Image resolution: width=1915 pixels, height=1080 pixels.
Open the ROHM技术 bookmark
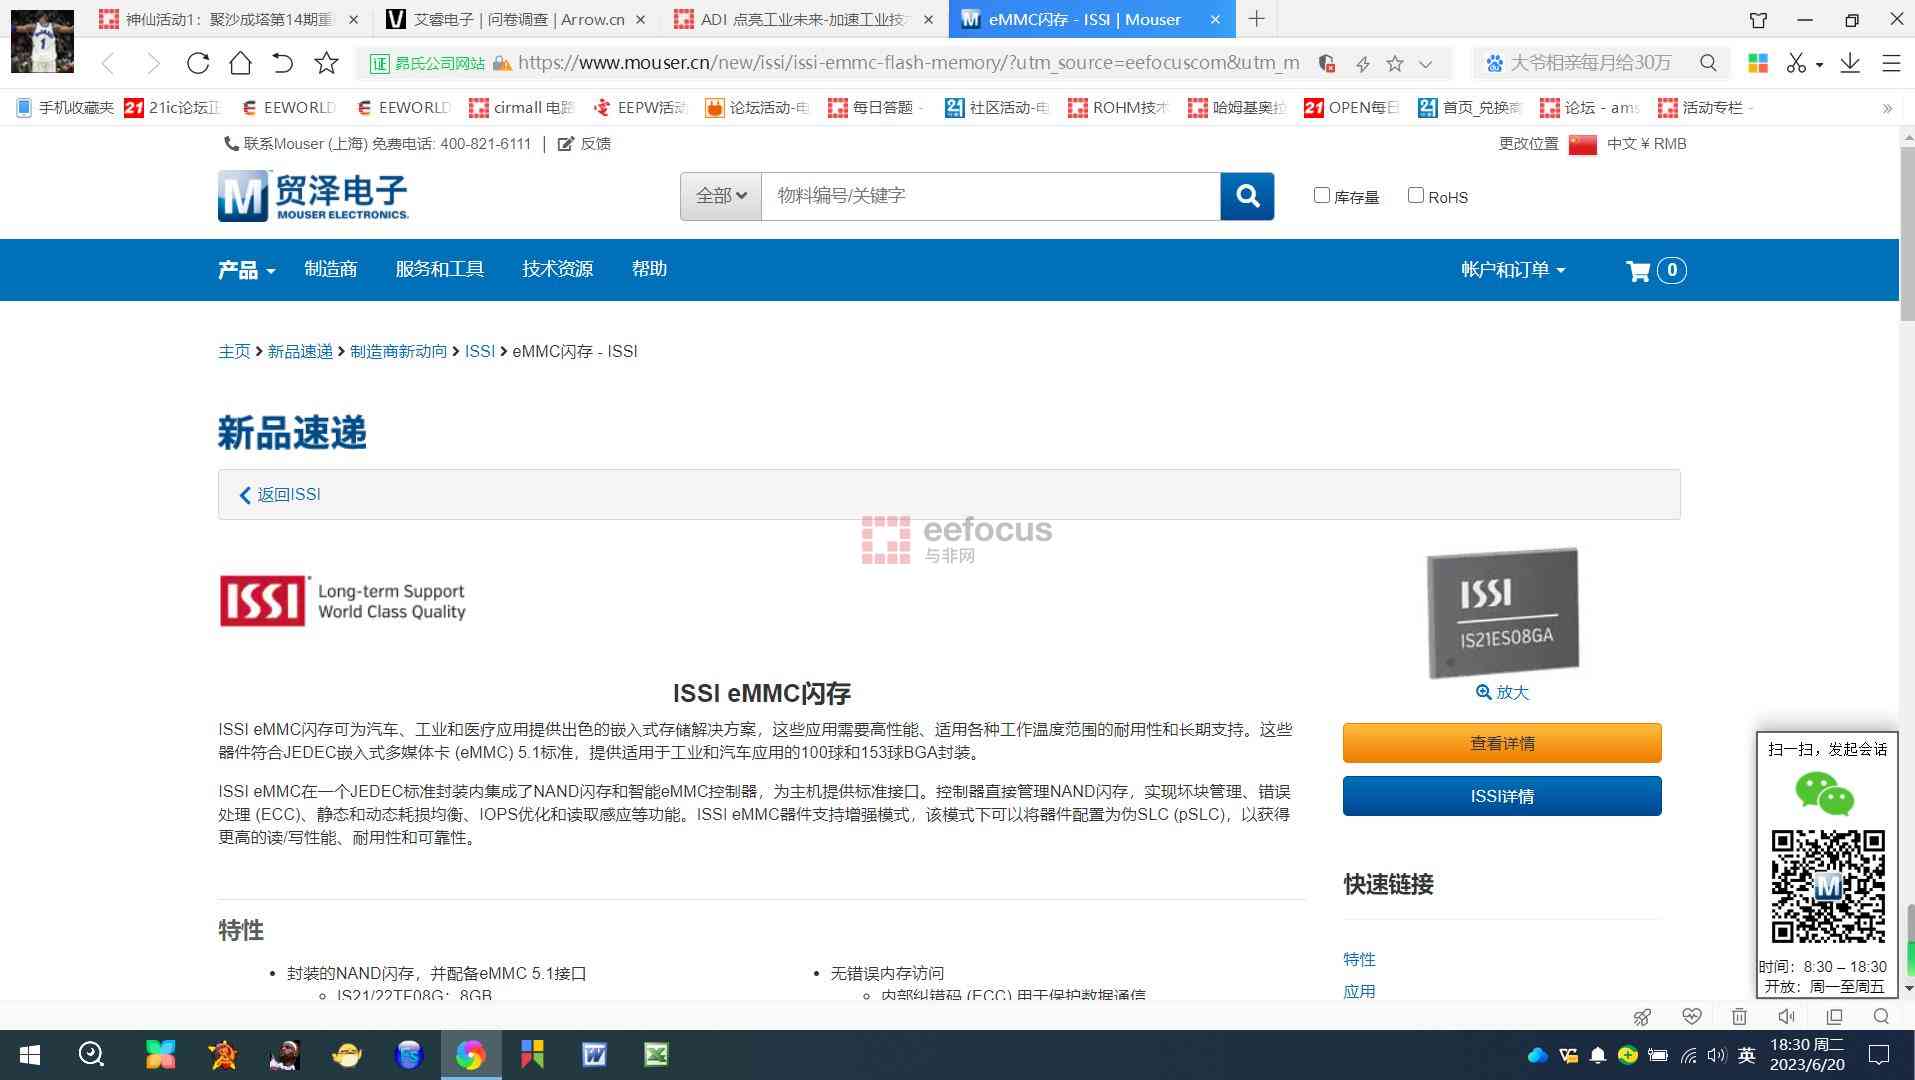pos(1118,108)
